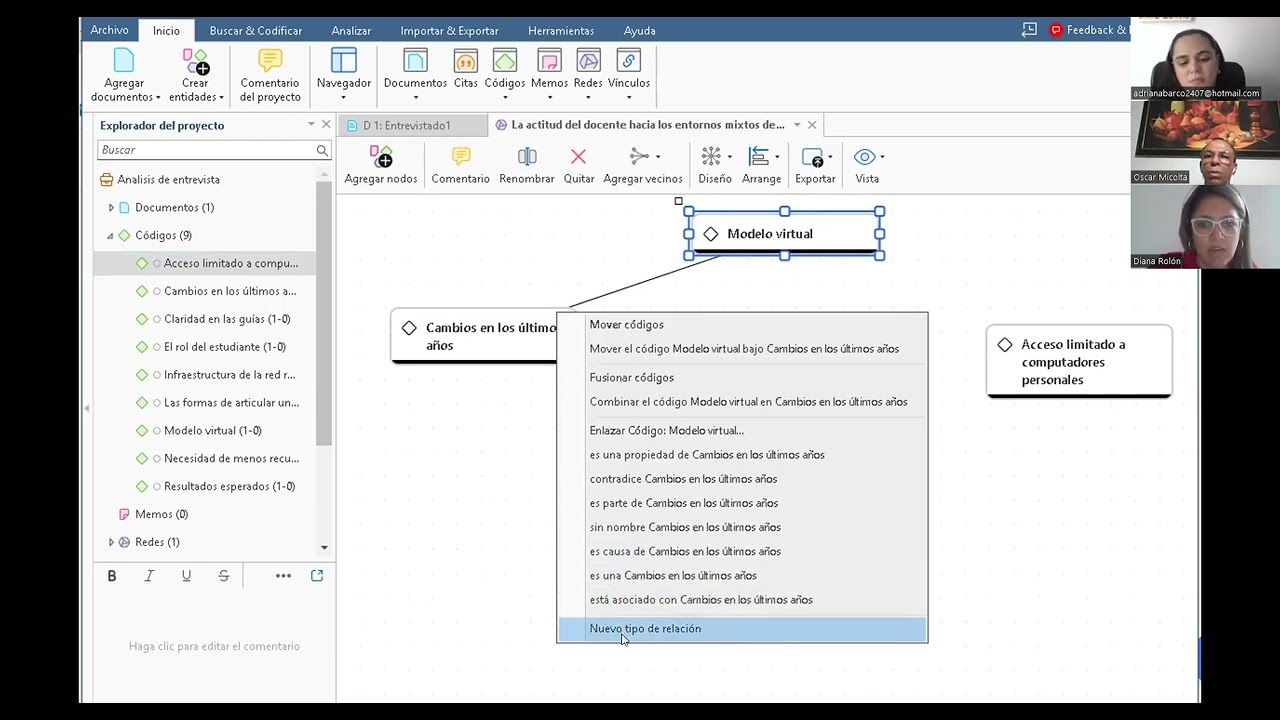Toggle bold in comment editor
This screenshot has height=720, width=1280.
112,576
